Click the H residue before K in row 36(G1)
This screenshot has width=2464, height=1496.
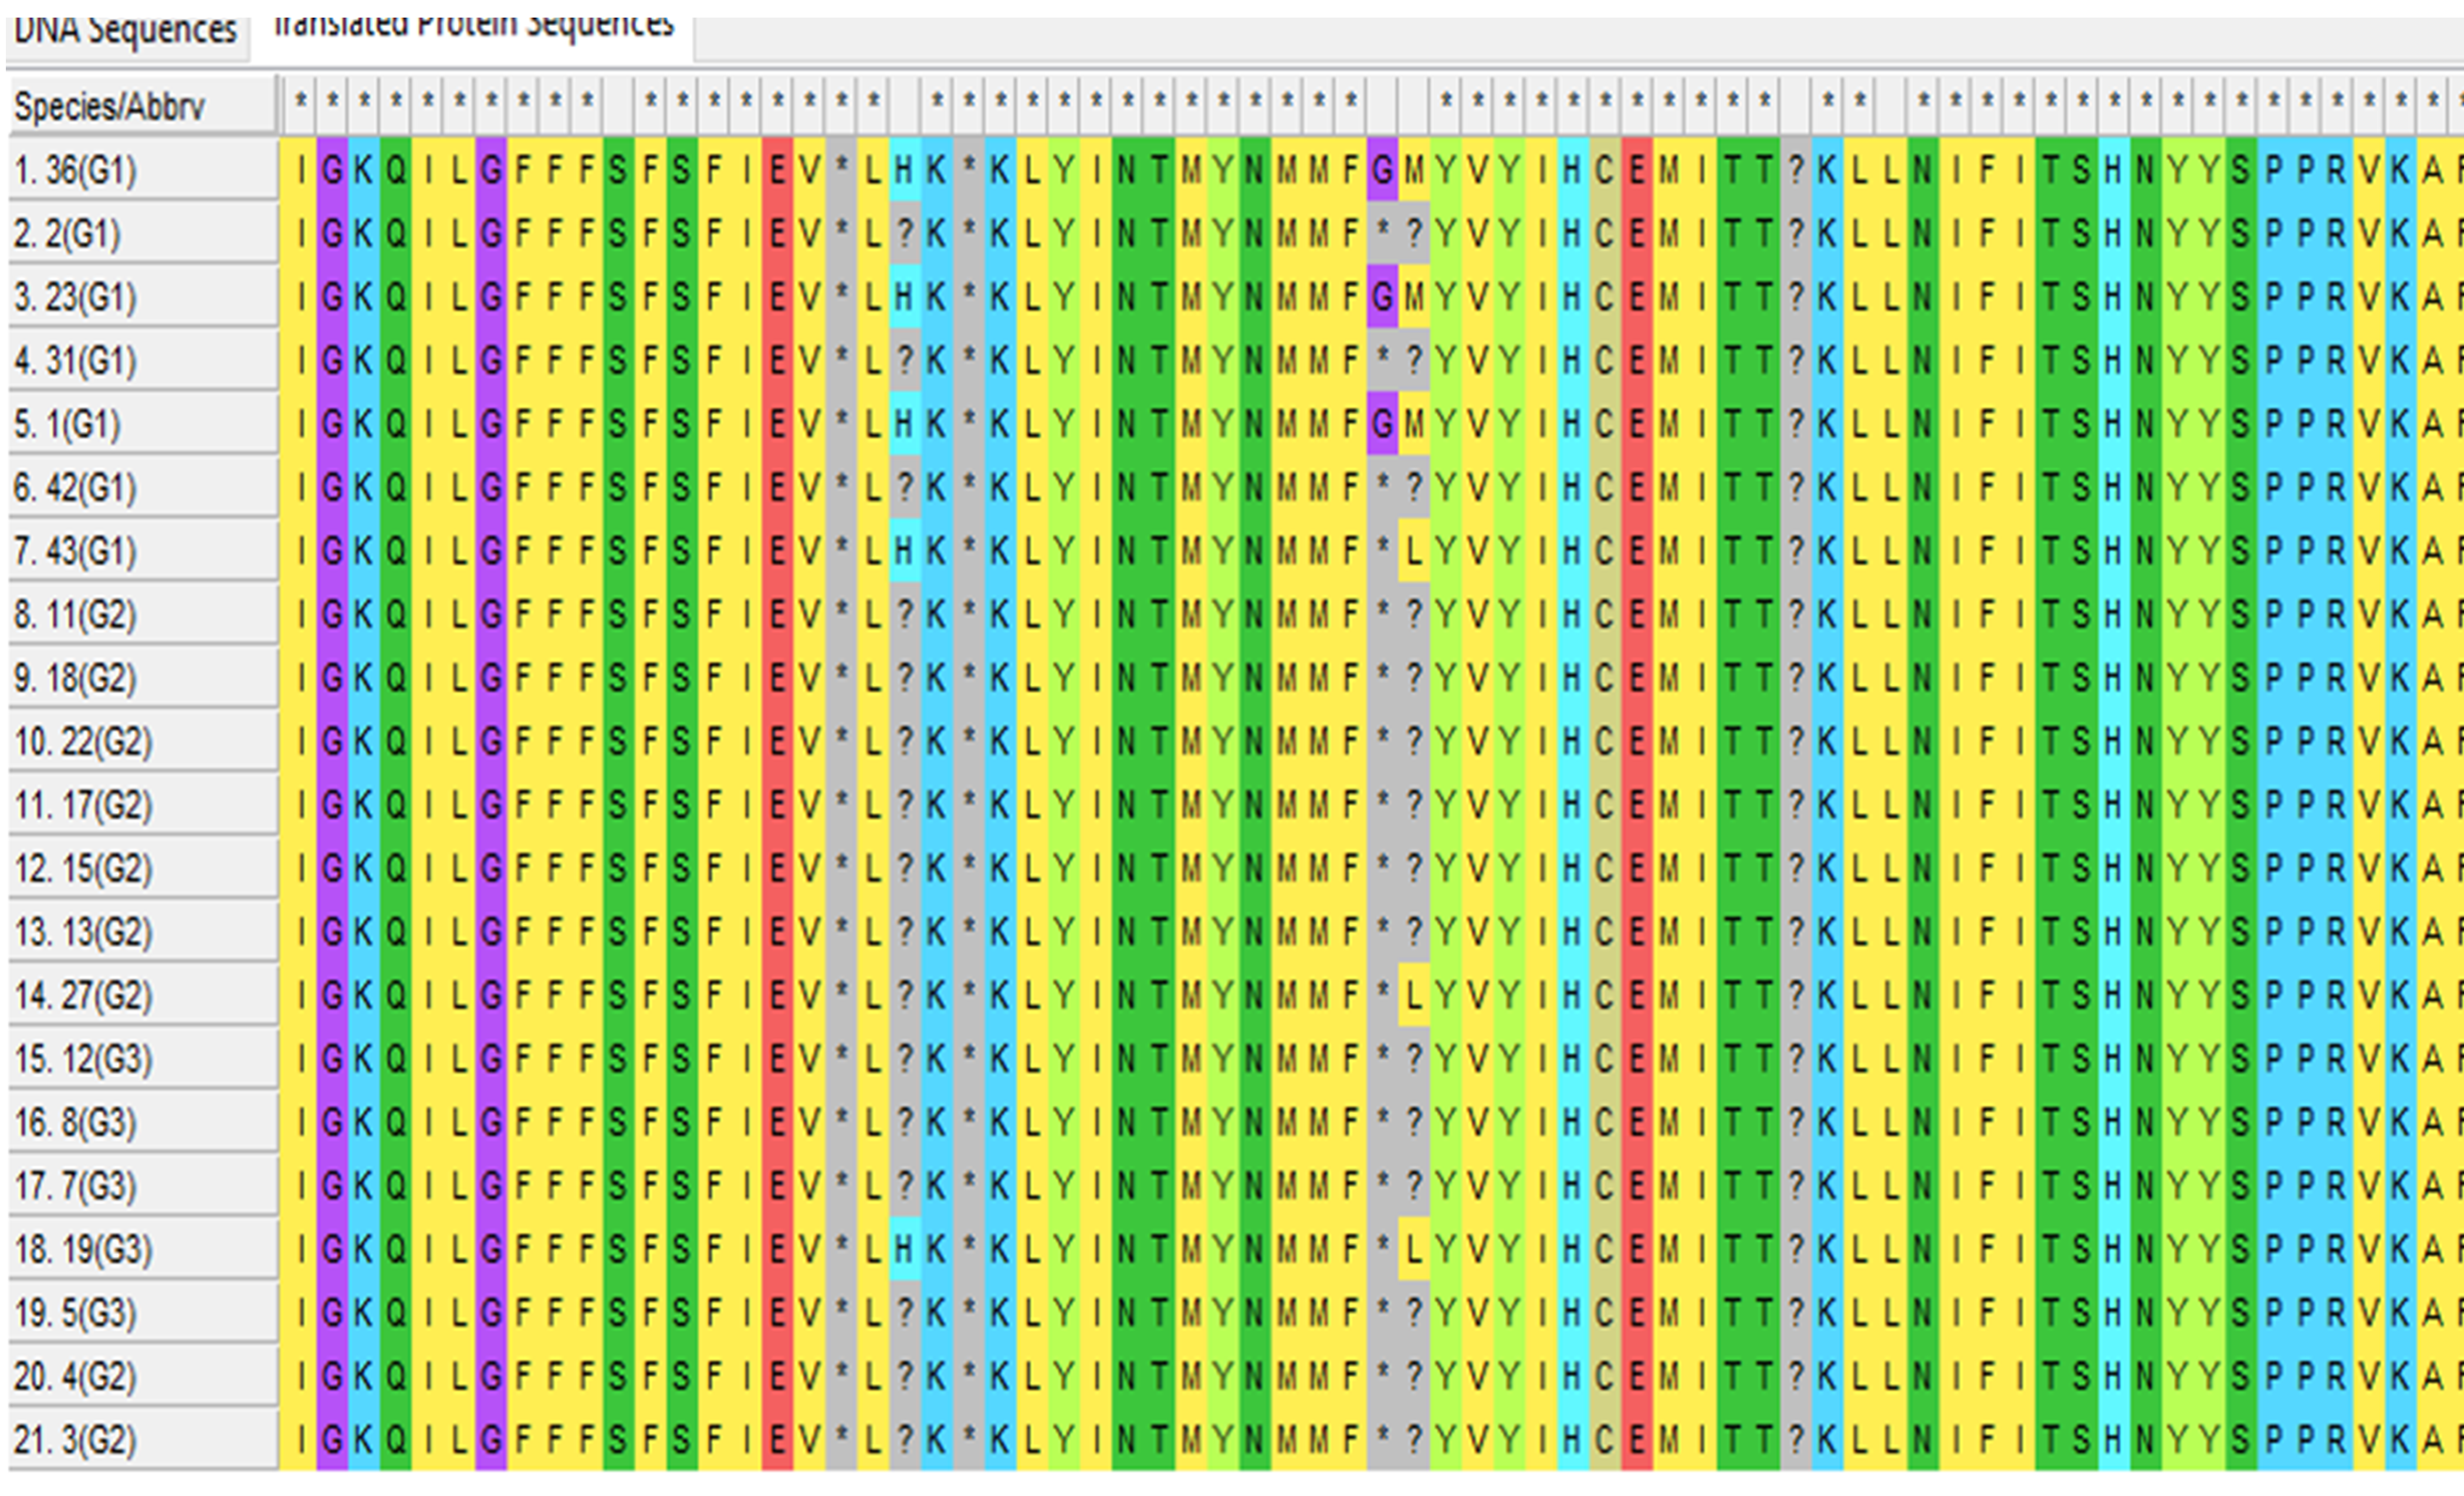pyautogui.click(x=904, y=170)
